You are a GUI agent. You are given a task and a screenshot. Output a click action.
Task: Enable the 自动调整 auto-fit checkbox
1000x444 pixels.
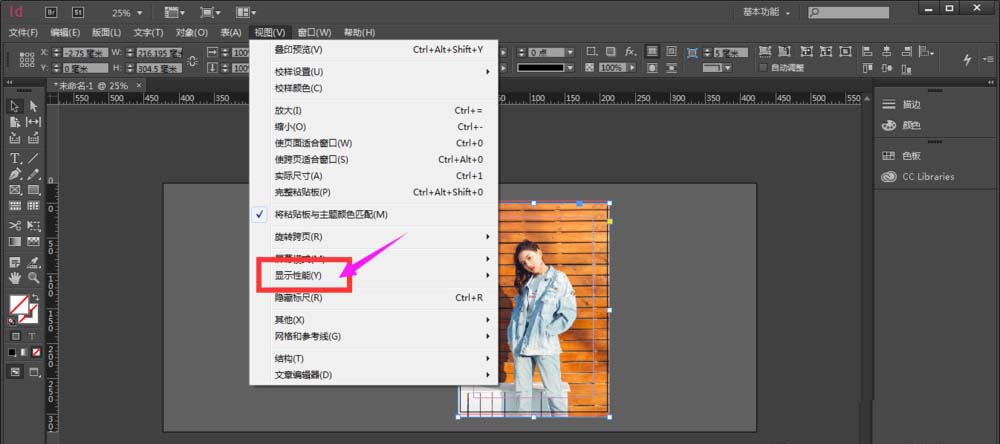point(763,68)
